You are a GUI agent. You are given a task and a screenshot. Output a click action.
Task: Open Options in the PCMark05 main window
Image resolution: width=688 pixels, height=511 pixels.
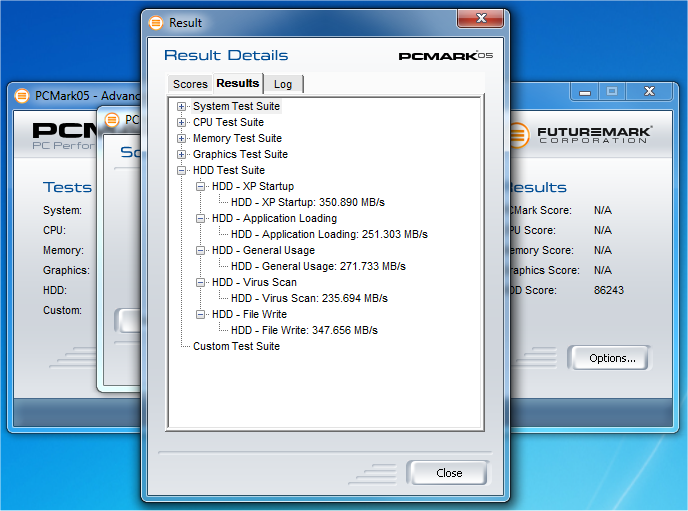pyautogui.click(x=612, y=358)
